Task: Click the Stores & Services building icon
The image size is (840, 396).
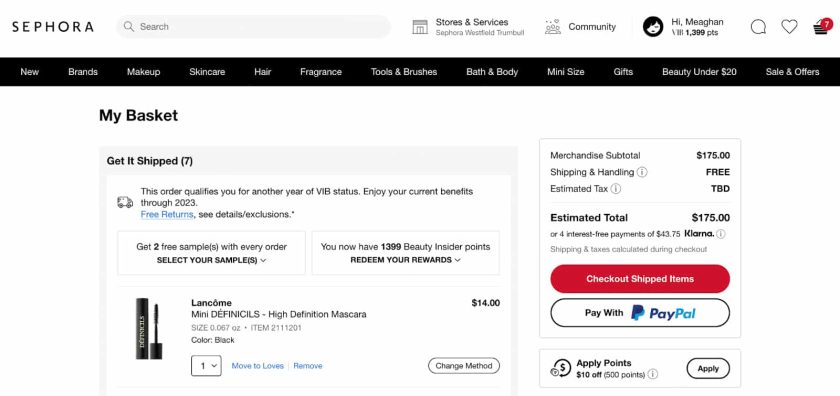Action: coord(420,27)
